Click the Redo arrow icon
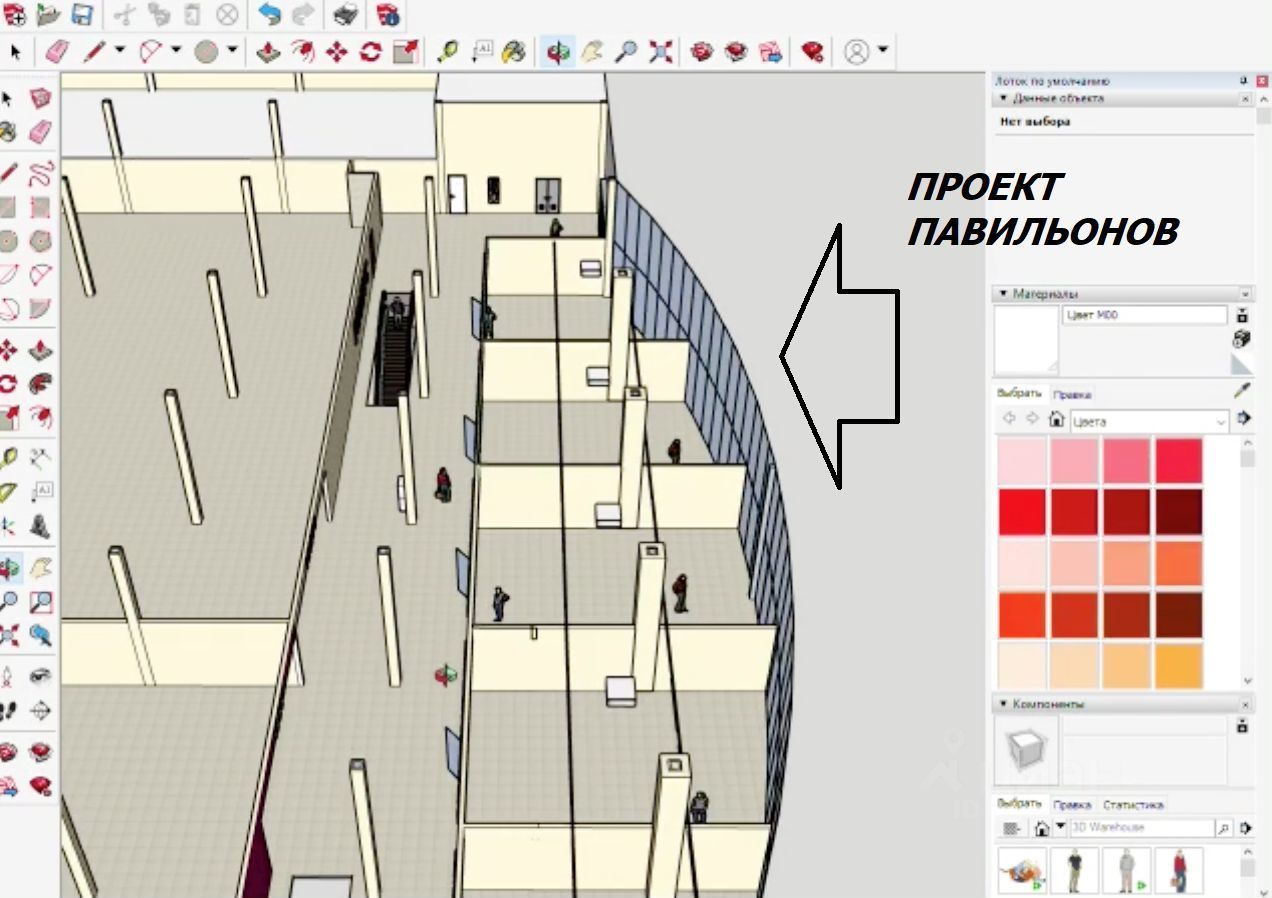The width and height of the screenshot is (1272, 898). point(303,14)
